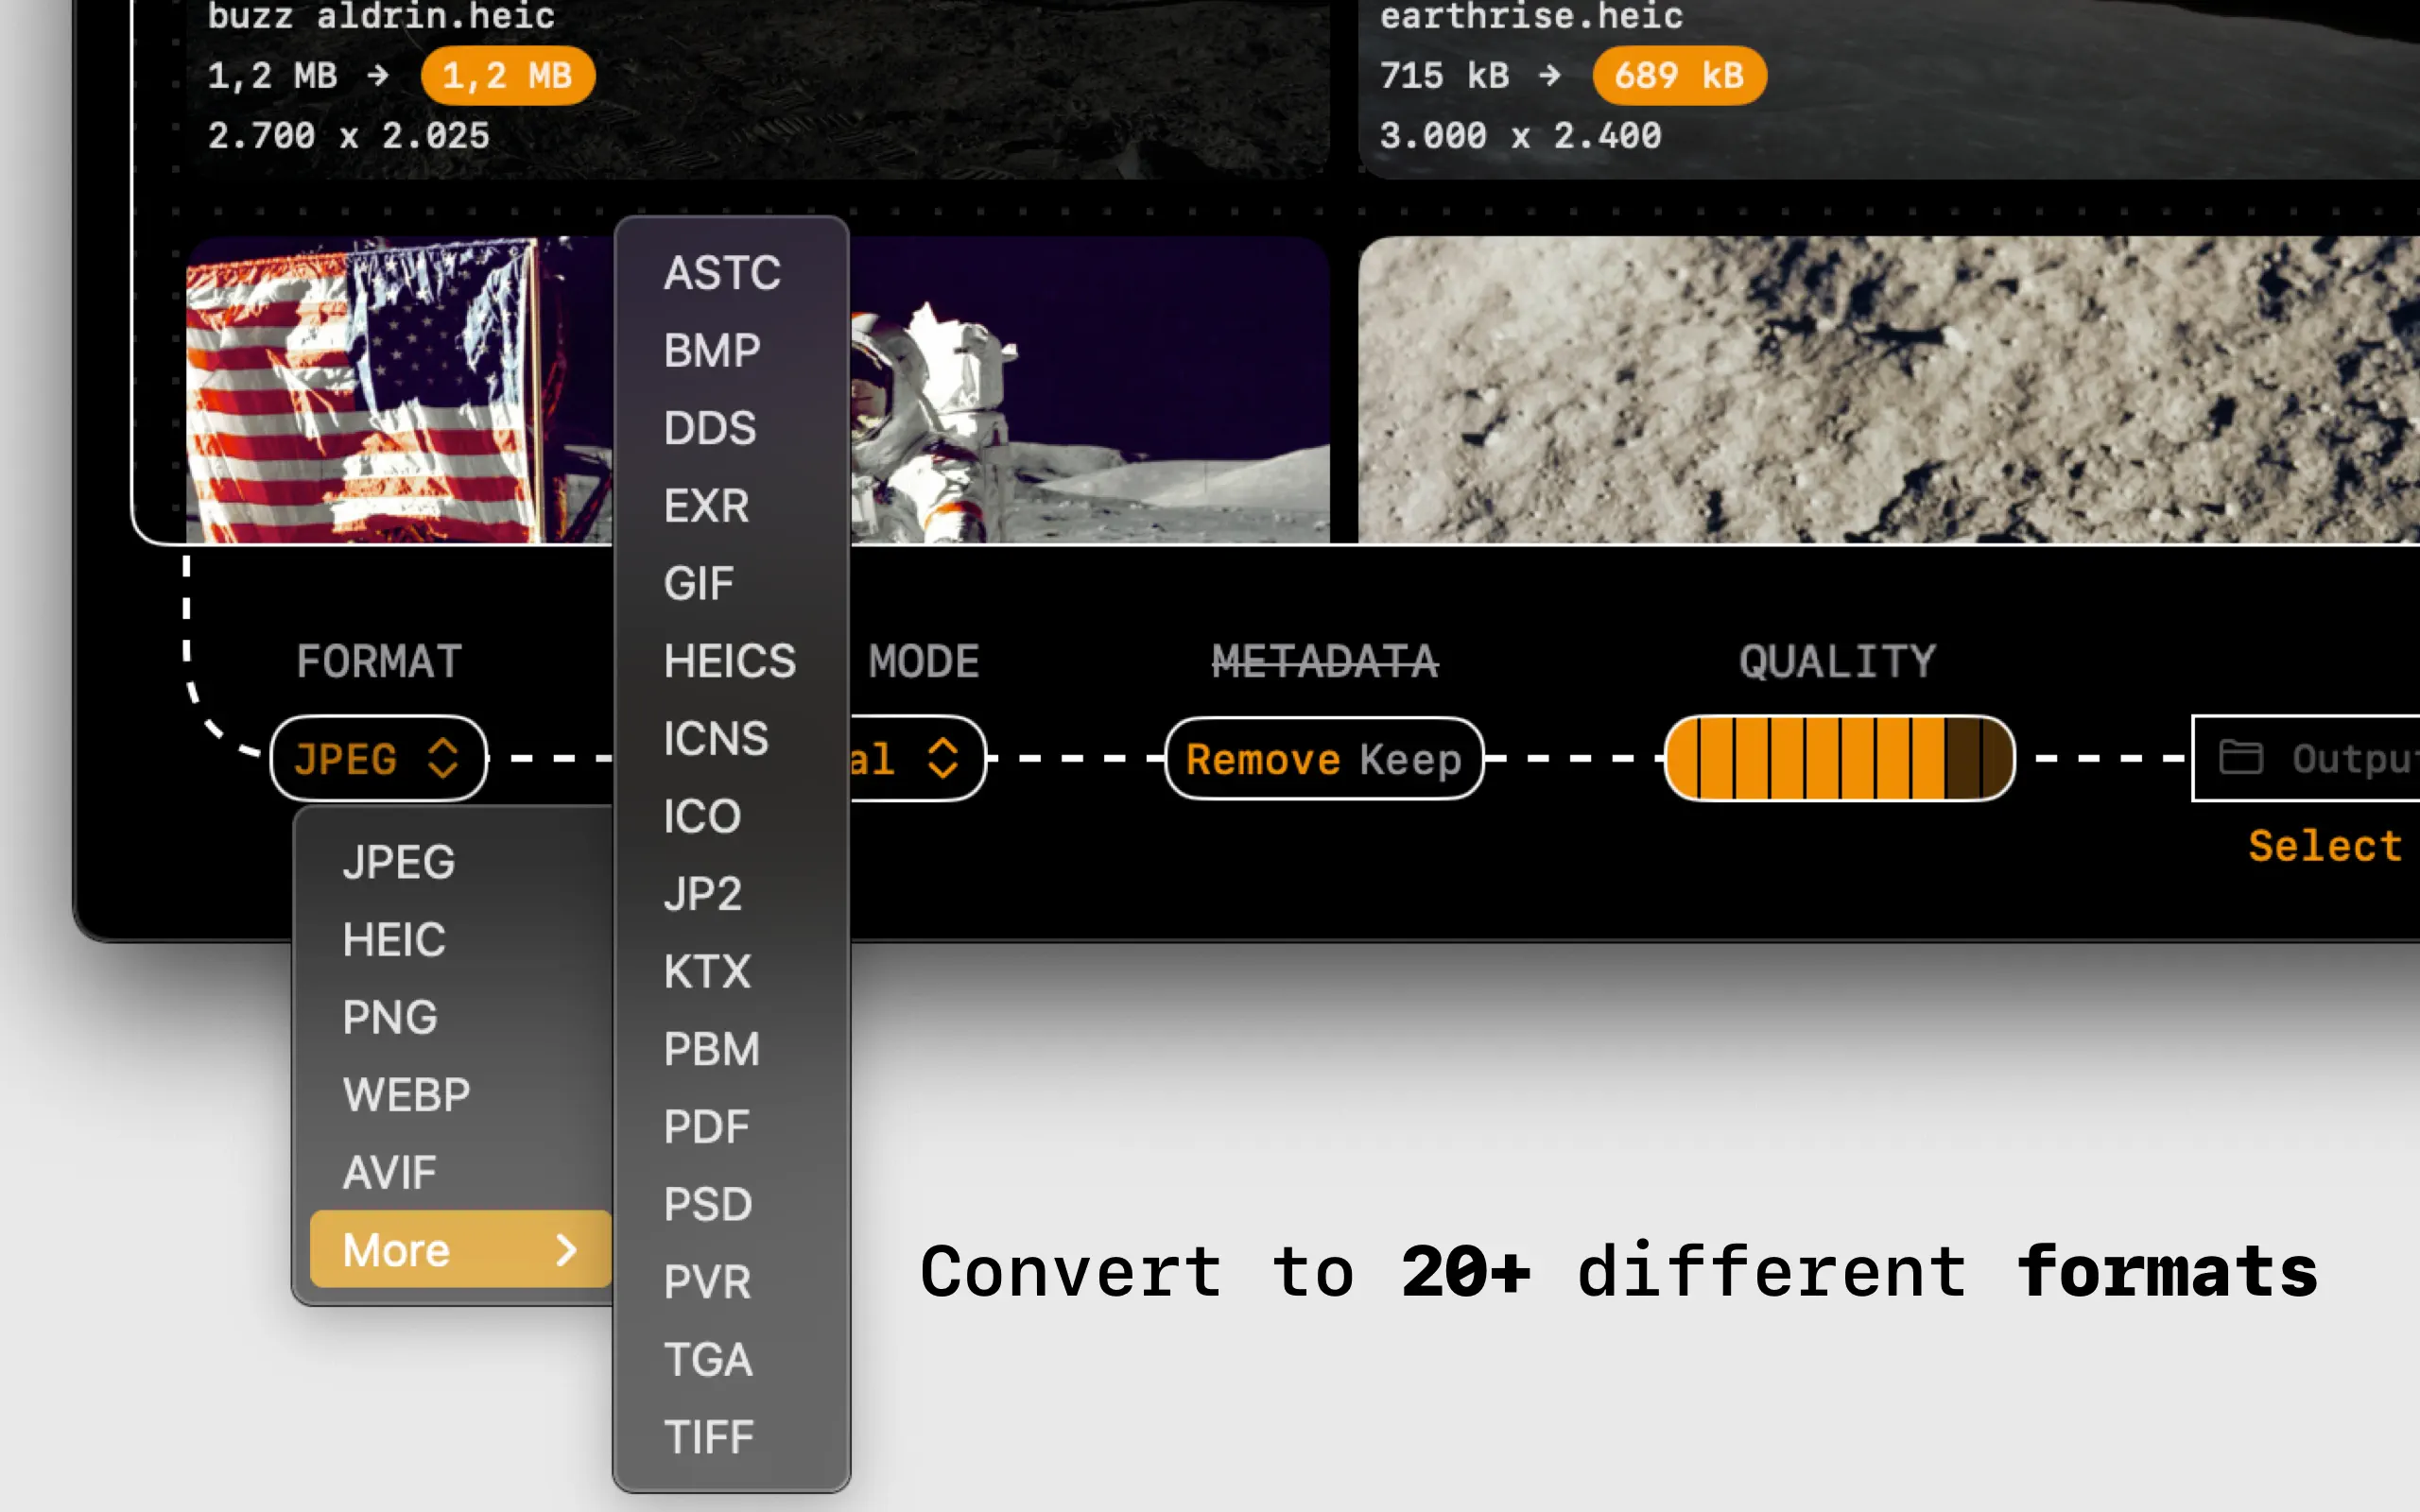Click the 689 kB size badge
This screenshot has width=2420, height=1512.
tap(1678, 76)
